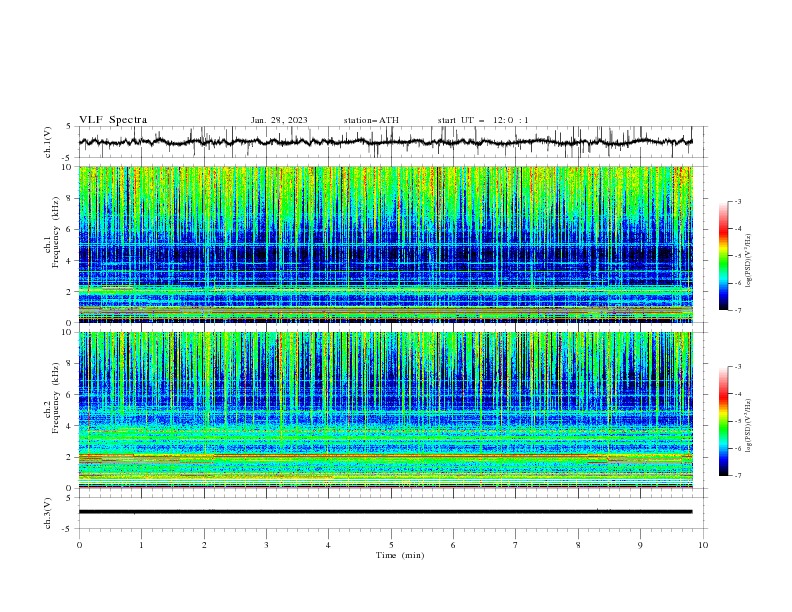This screenshot has width=792, height=612.
Task: Click the upper colorbar's log(PSD) label
Action: tap(748, 261)
